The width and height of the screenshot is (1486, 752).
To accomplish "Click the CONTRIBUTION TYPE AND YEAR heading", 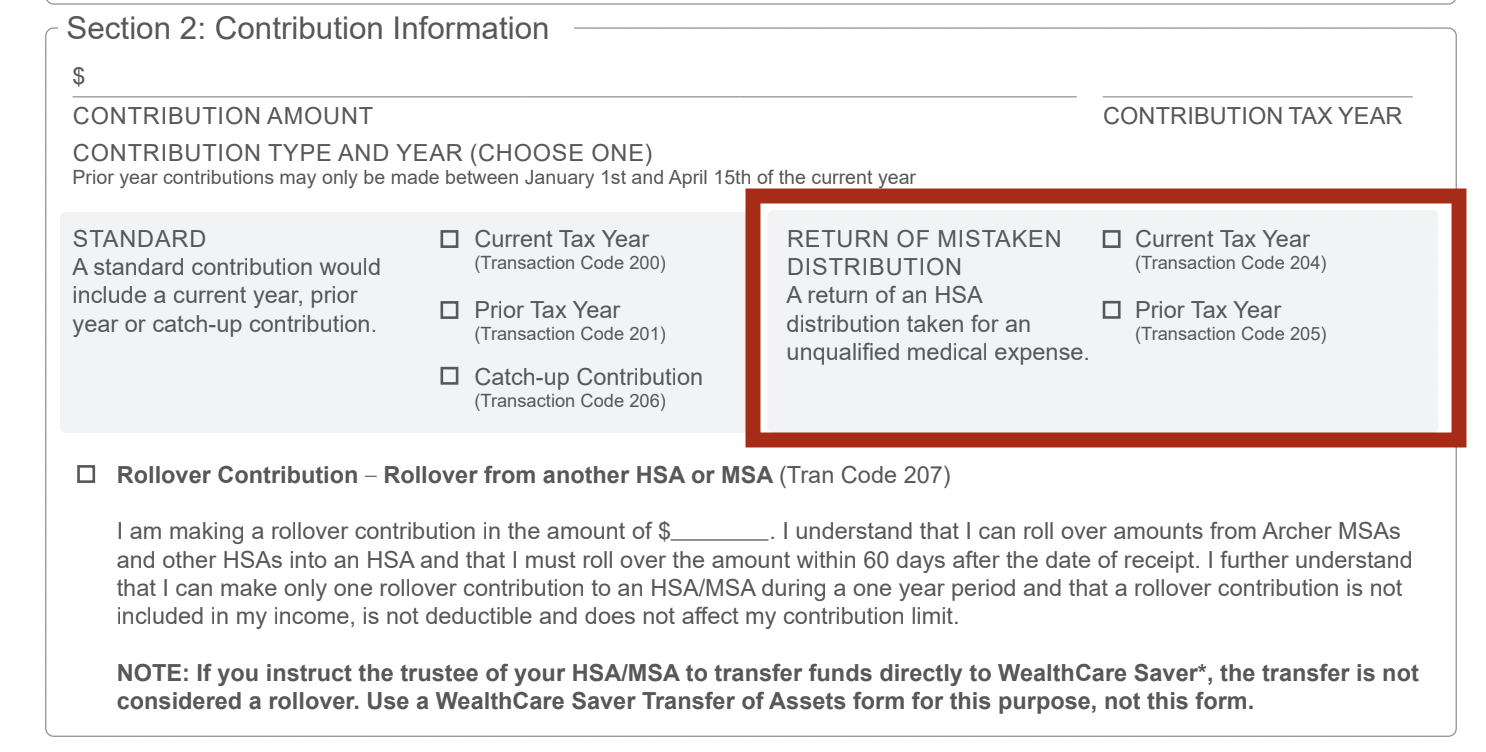I will (362, 154).
